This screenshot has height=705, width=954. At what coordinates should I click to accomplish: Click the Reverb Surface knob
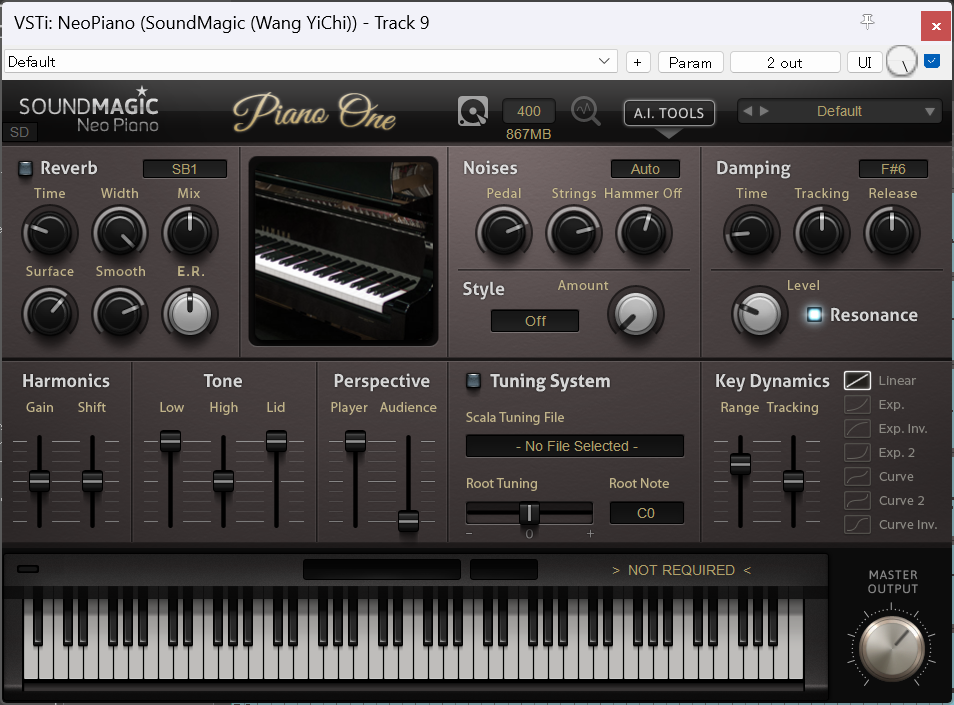[x=49, y=313]
